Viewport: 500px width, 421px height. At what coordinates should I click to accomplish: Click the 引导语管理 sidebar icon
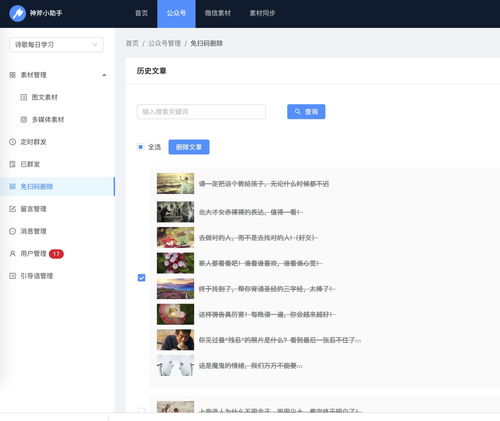click(12, 276)
